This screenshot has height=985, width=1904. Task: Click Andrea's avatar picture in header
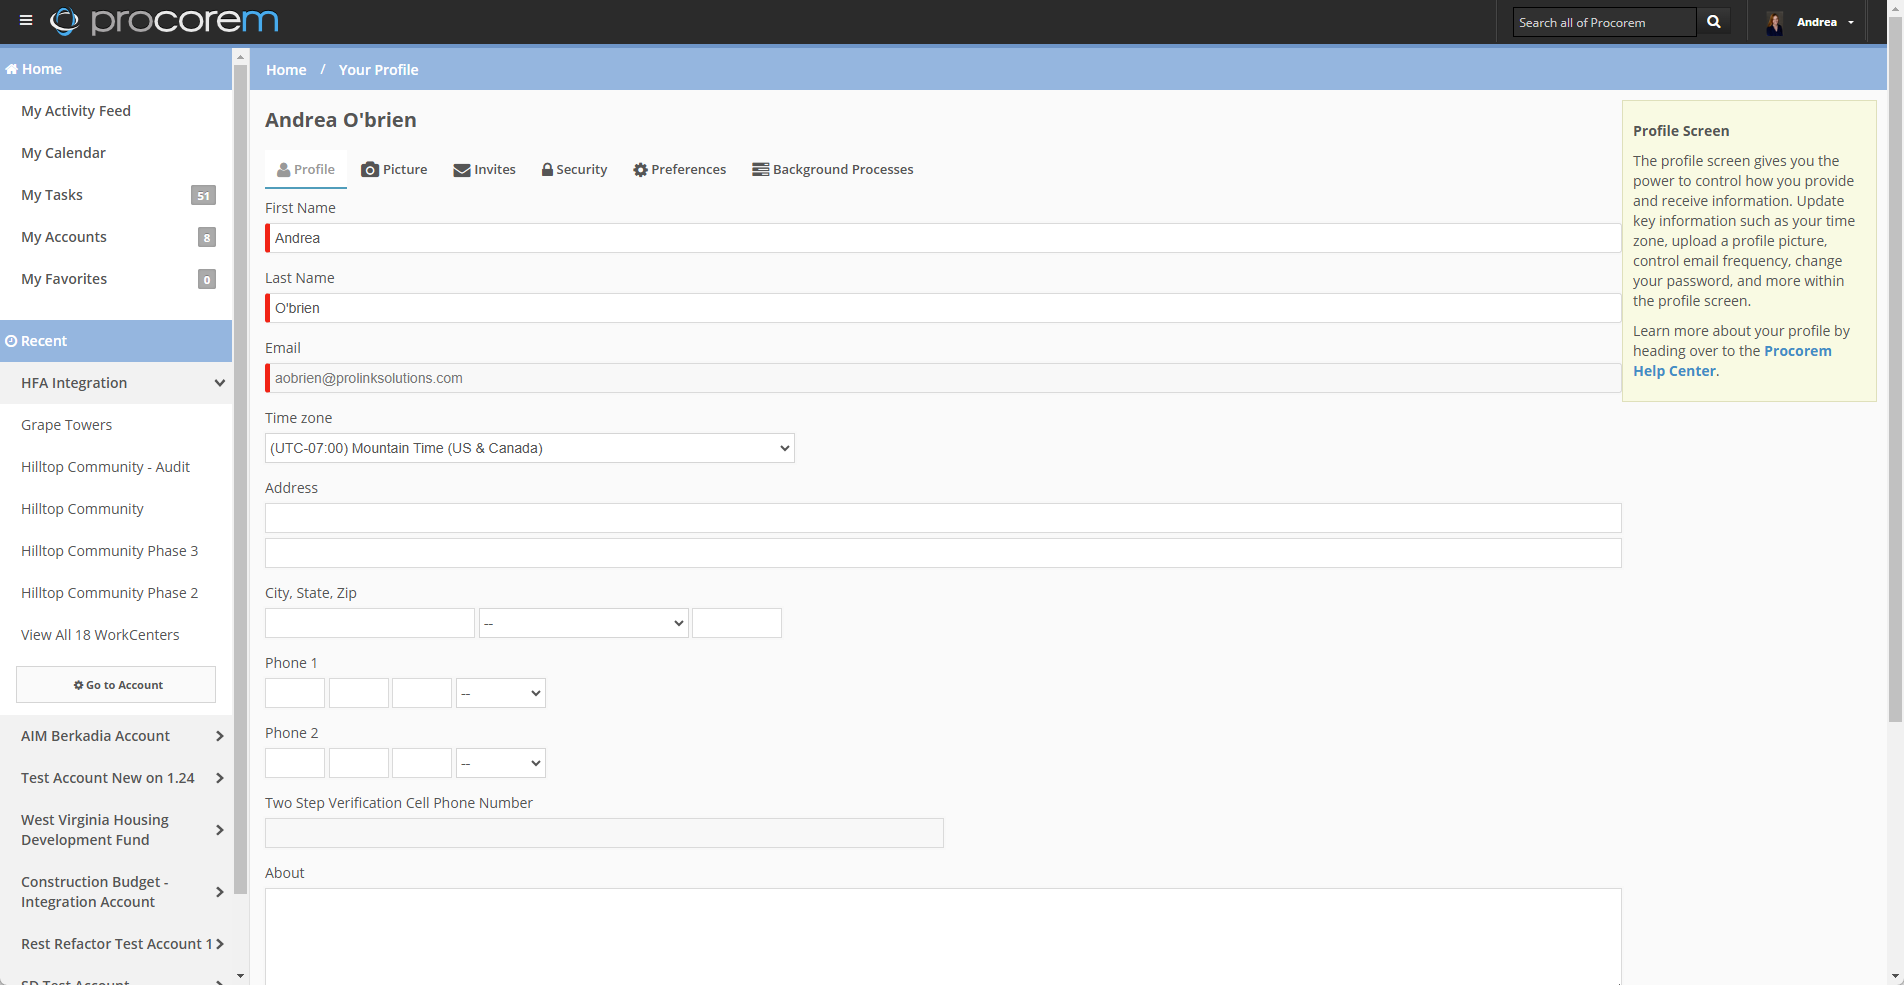tap(1775, 22)
